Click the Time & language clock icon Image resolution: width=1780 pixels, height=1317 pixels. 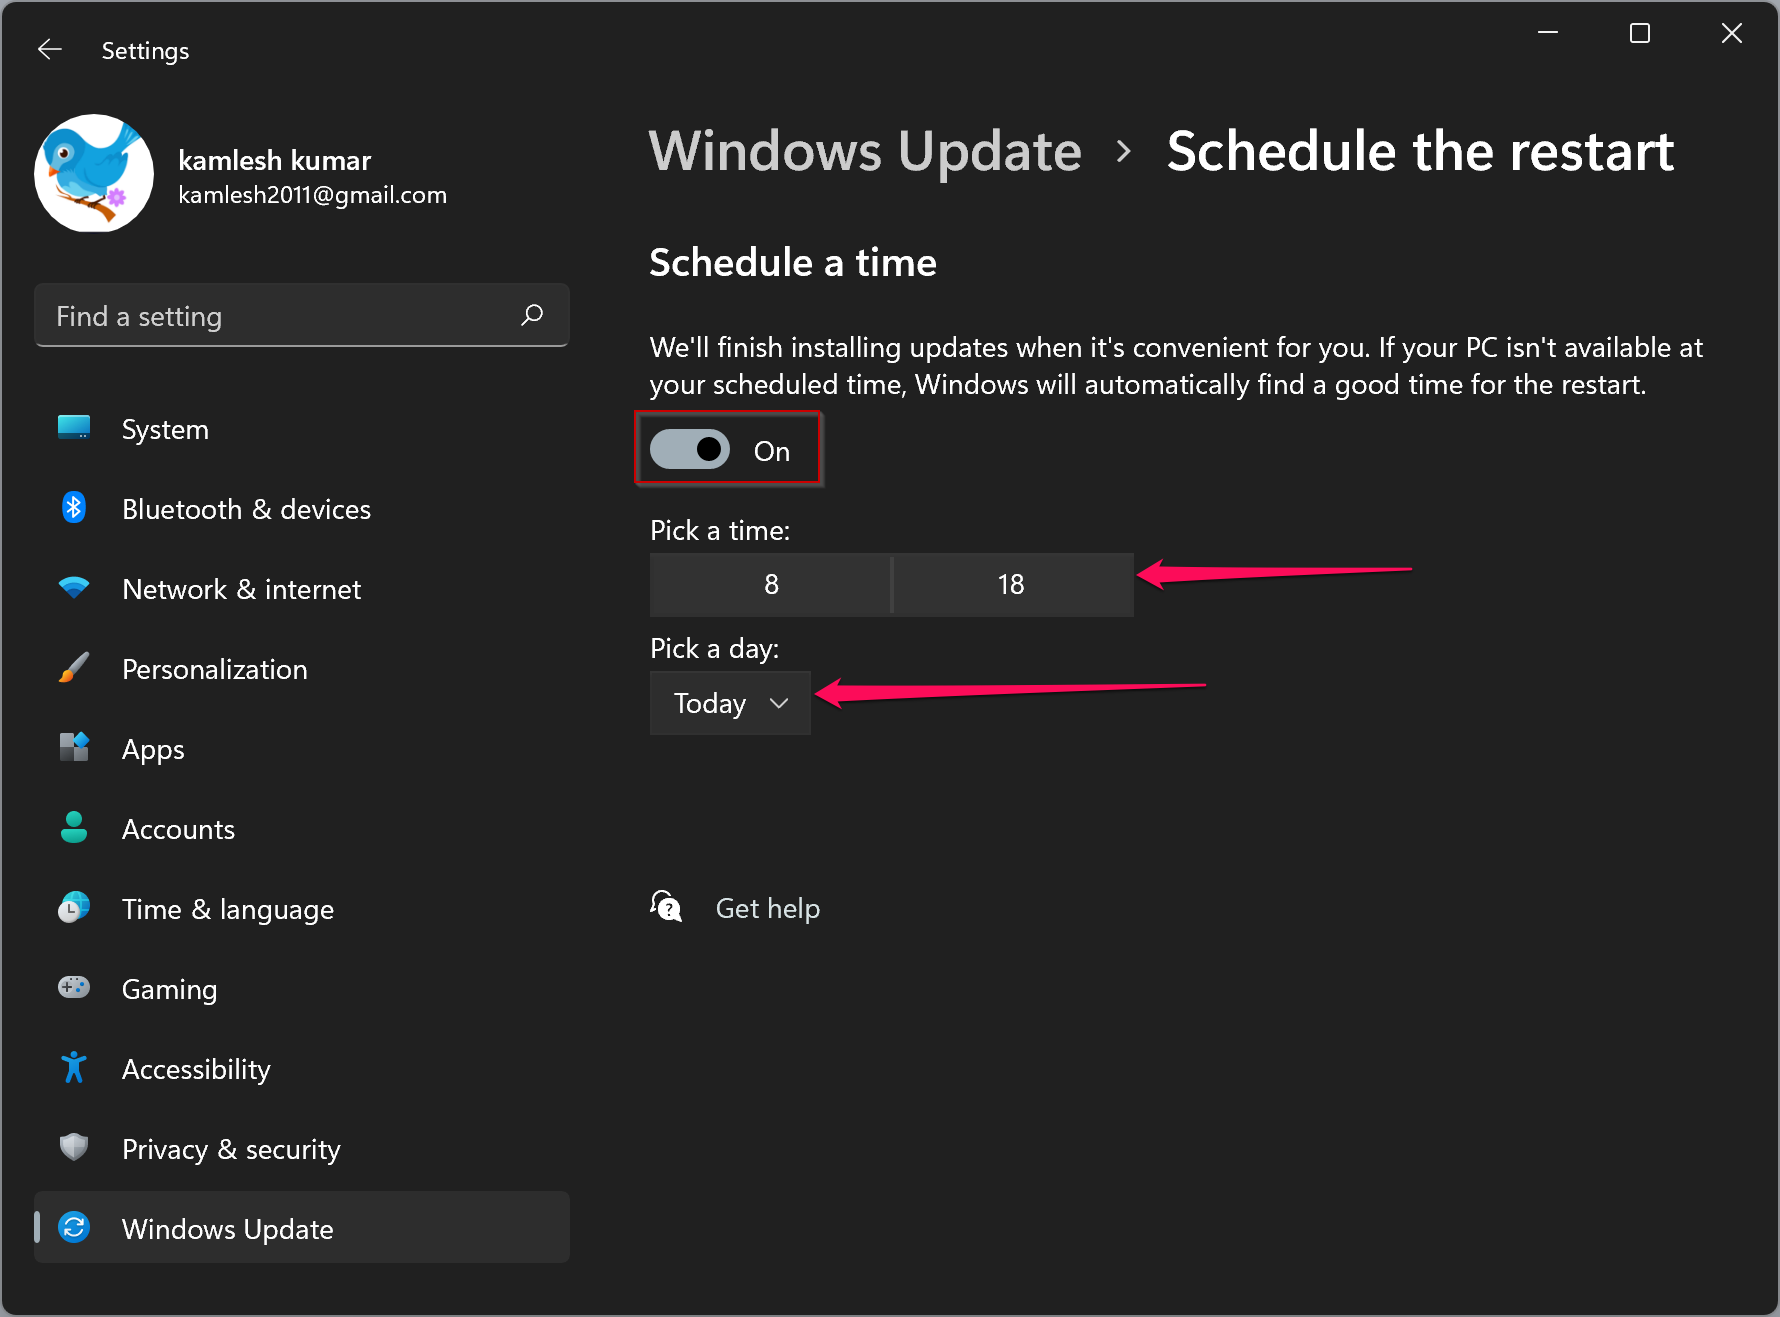(x=74, y=908)
